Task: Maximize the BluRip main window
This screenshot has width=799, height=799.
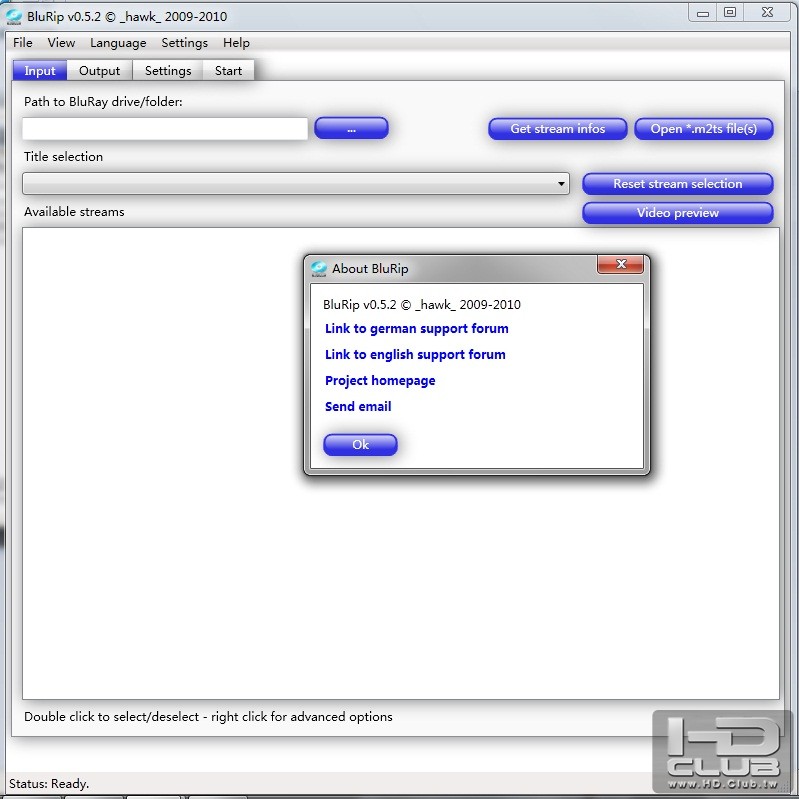Action: (x=730, y=13)
